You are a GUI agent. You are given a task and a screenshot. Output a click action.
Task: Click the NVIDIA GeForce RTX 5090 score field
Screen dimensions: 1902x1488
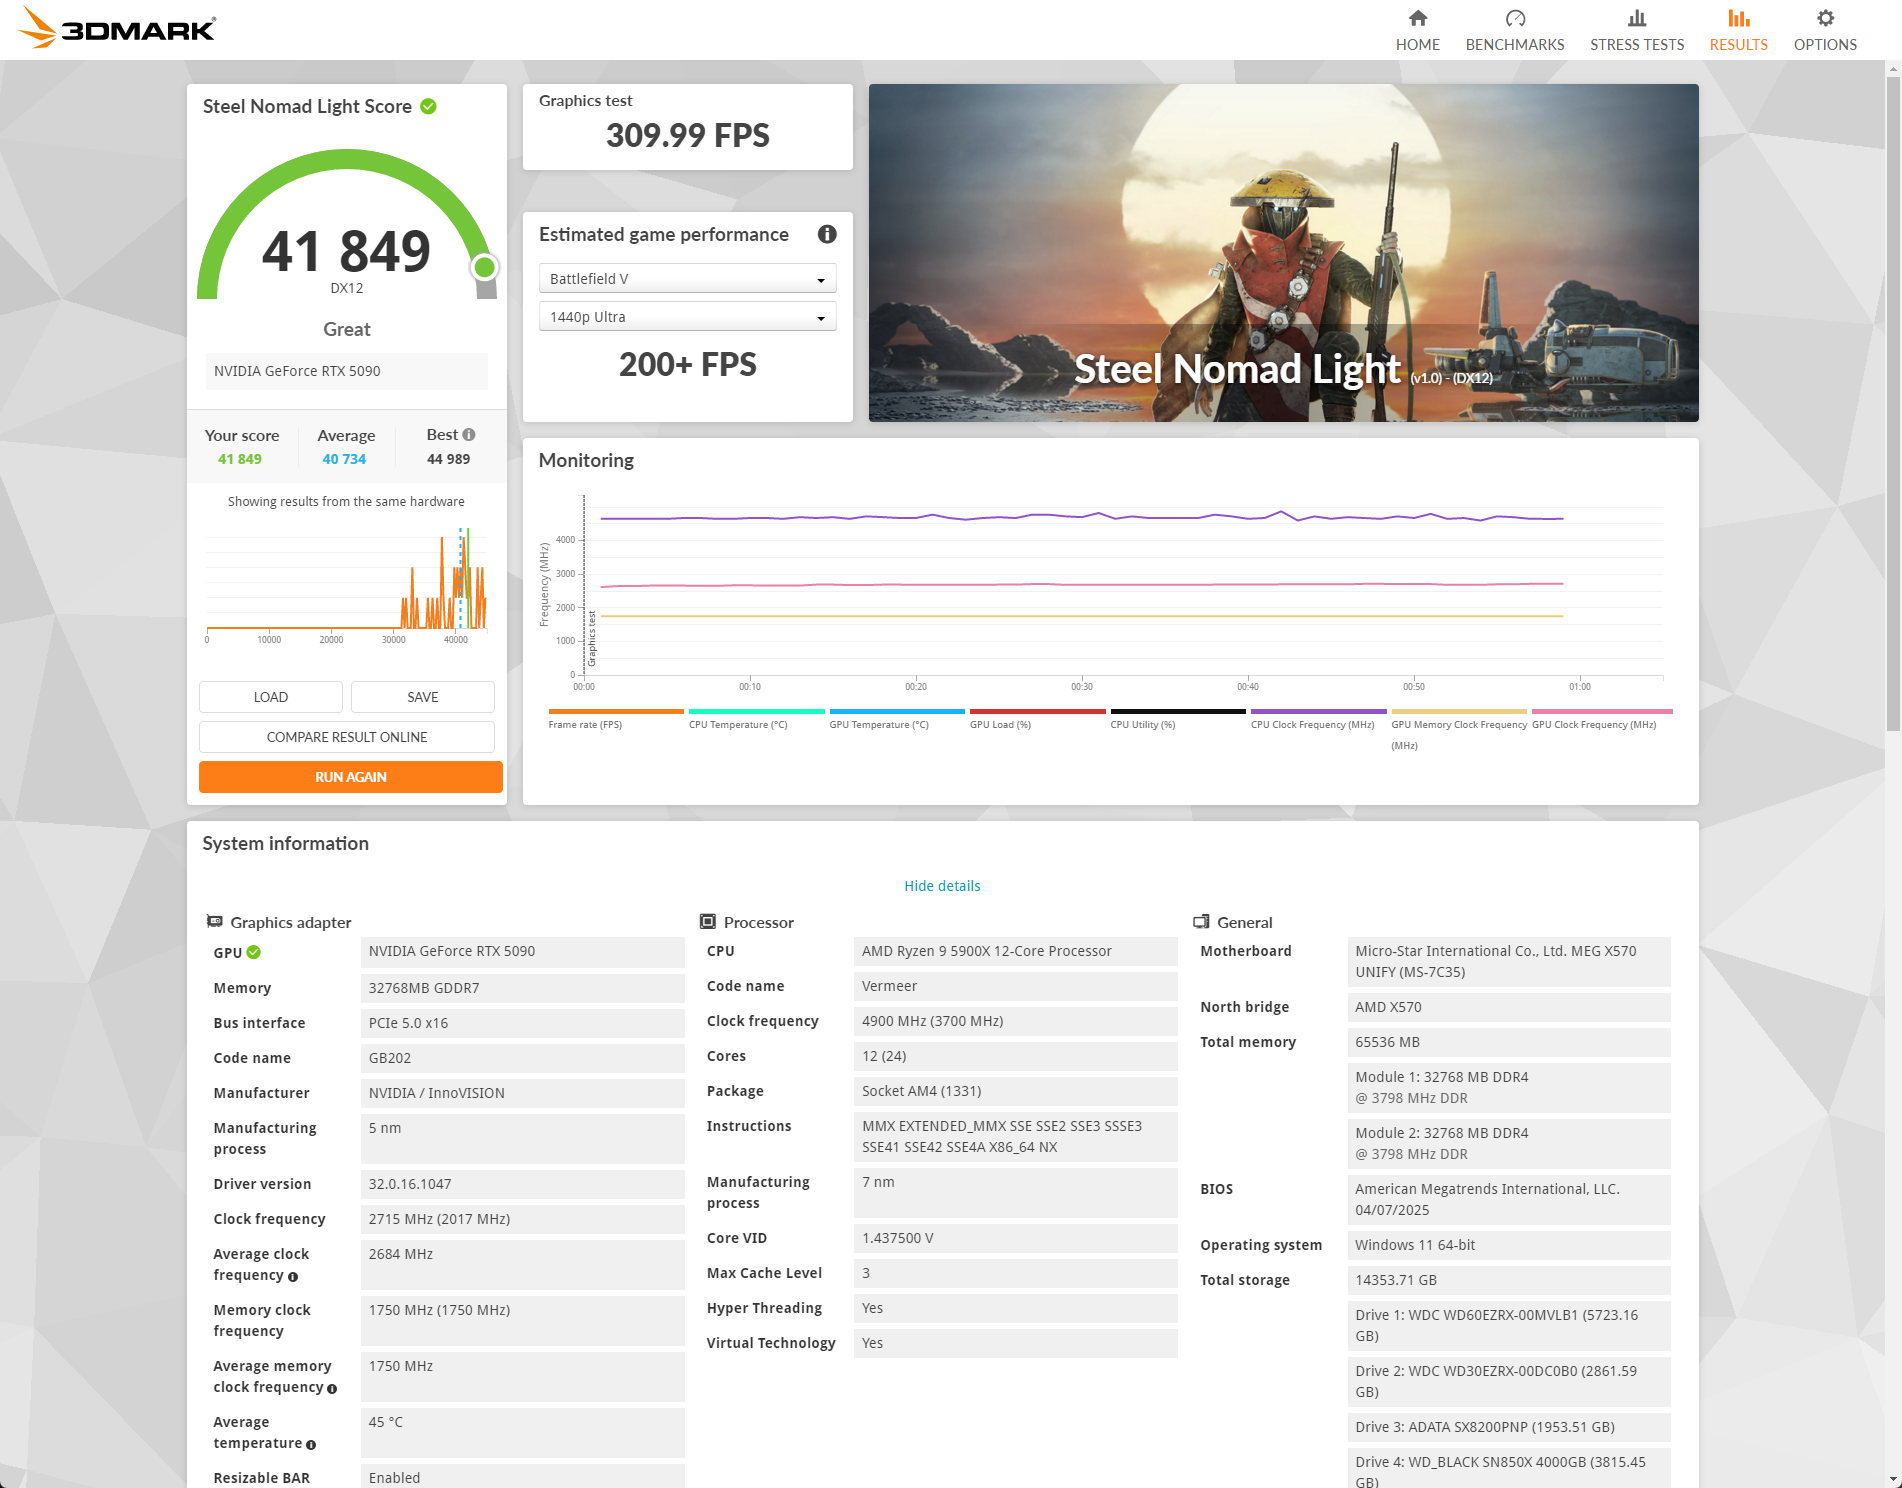click(x=346, y=371)
